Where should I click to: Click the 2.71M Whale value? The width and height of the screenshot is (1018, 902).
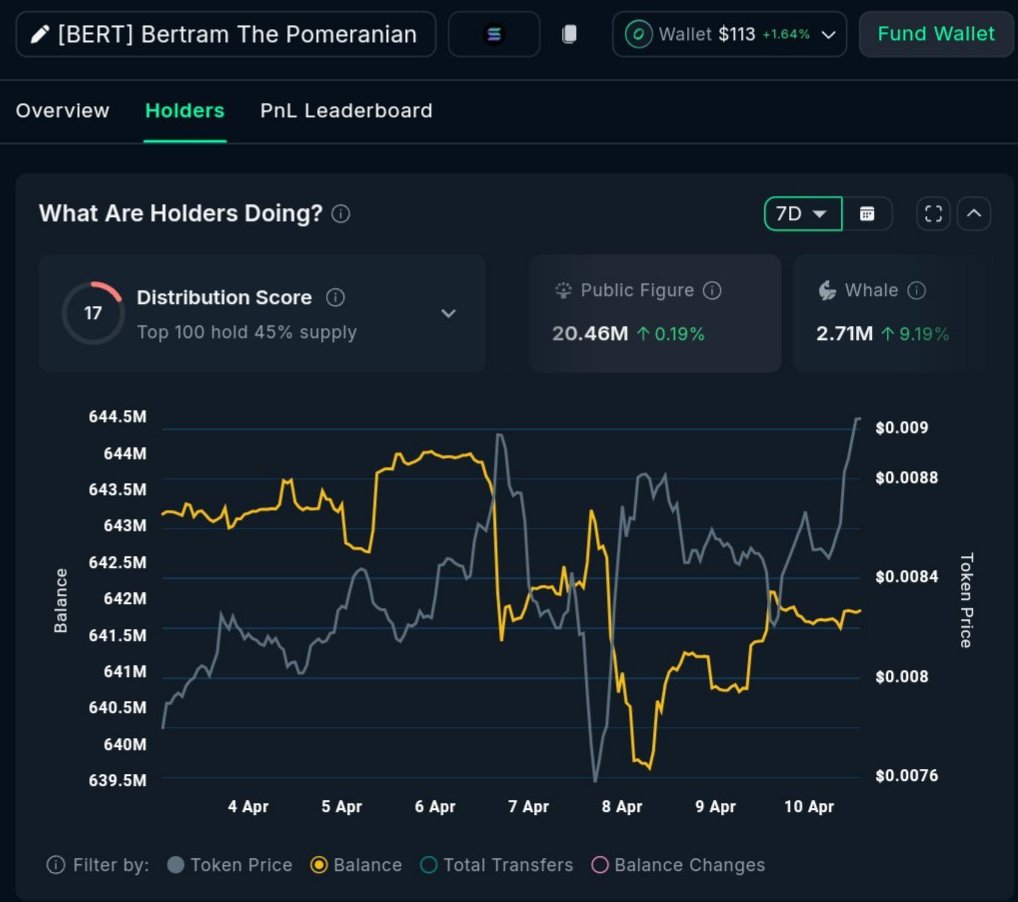[844, 334]
